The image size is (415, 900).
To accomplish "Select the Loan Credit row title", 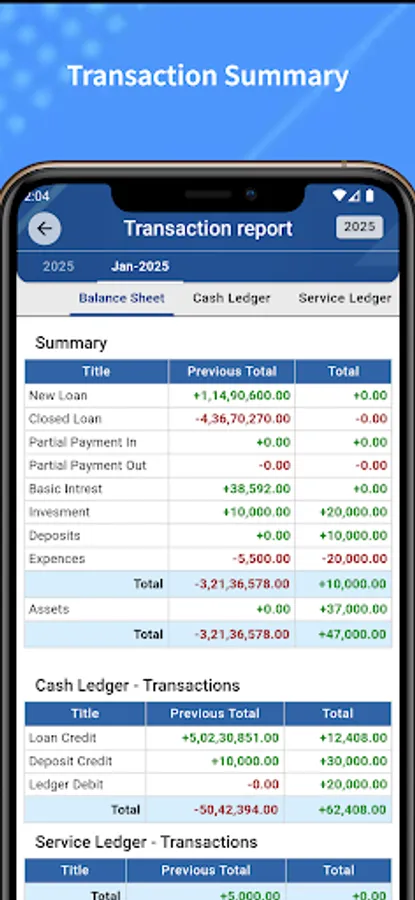I will (63, 738).
